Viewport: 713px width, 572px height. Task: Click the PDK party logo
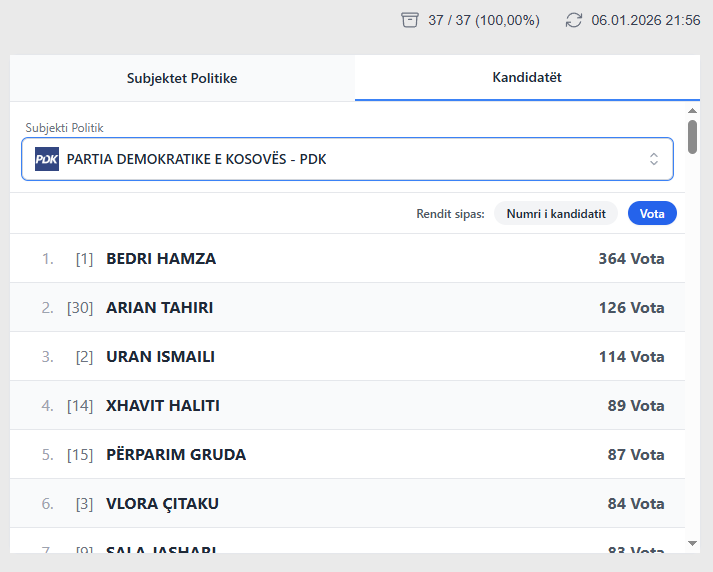[47, 159]
